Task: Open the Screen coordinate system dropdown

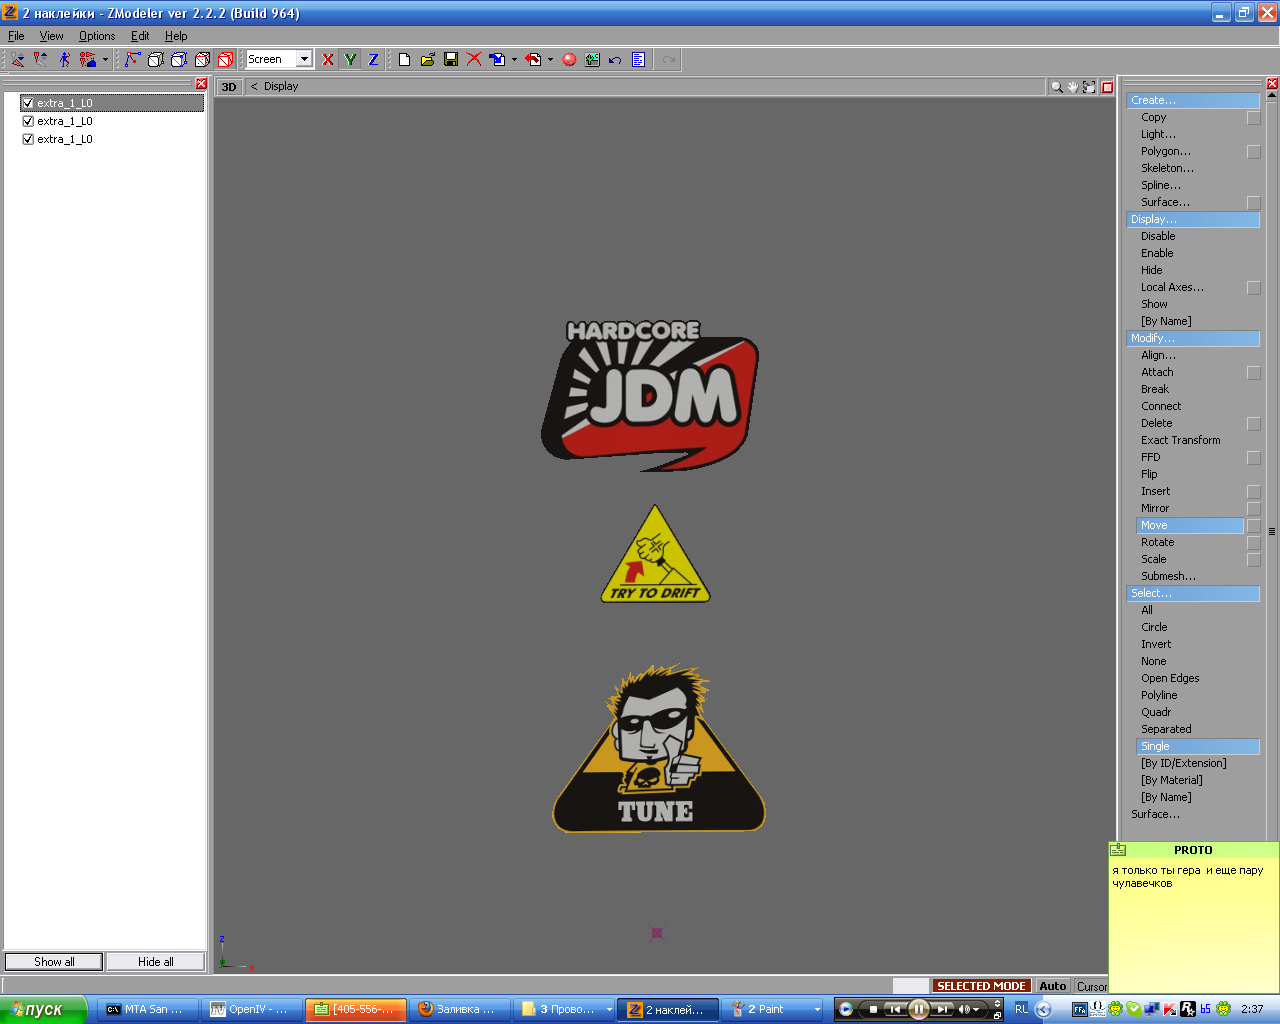Action: click(x=304, y=60)
